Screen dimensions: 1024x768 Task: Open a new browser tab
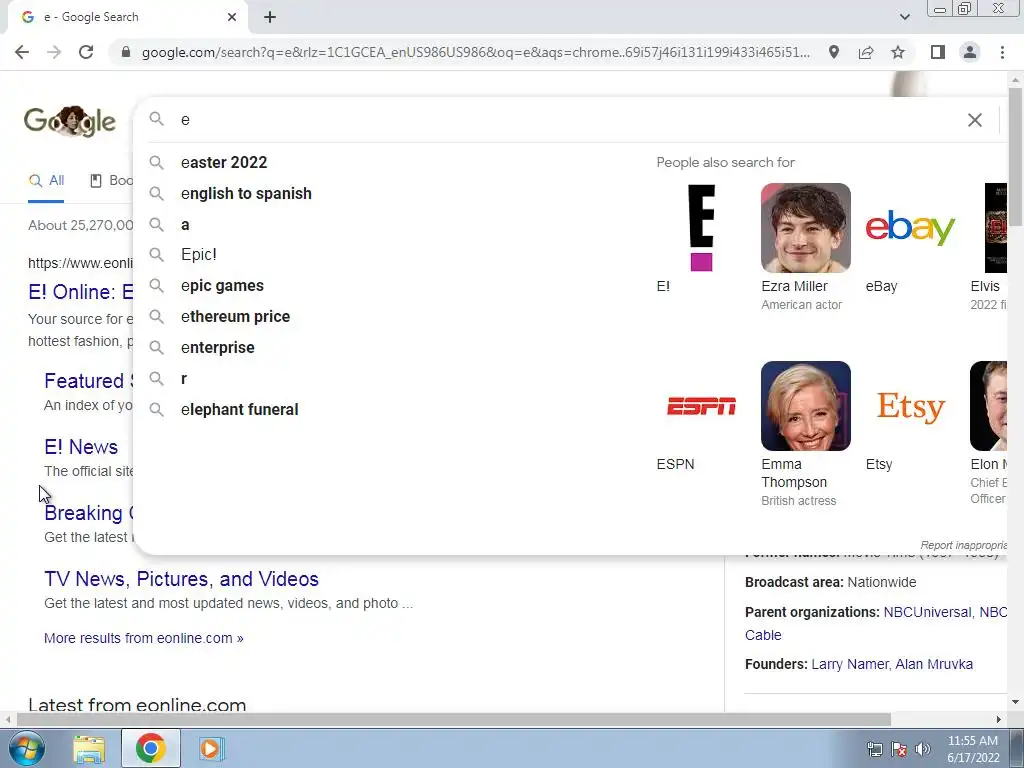click(x=270, y=17)
